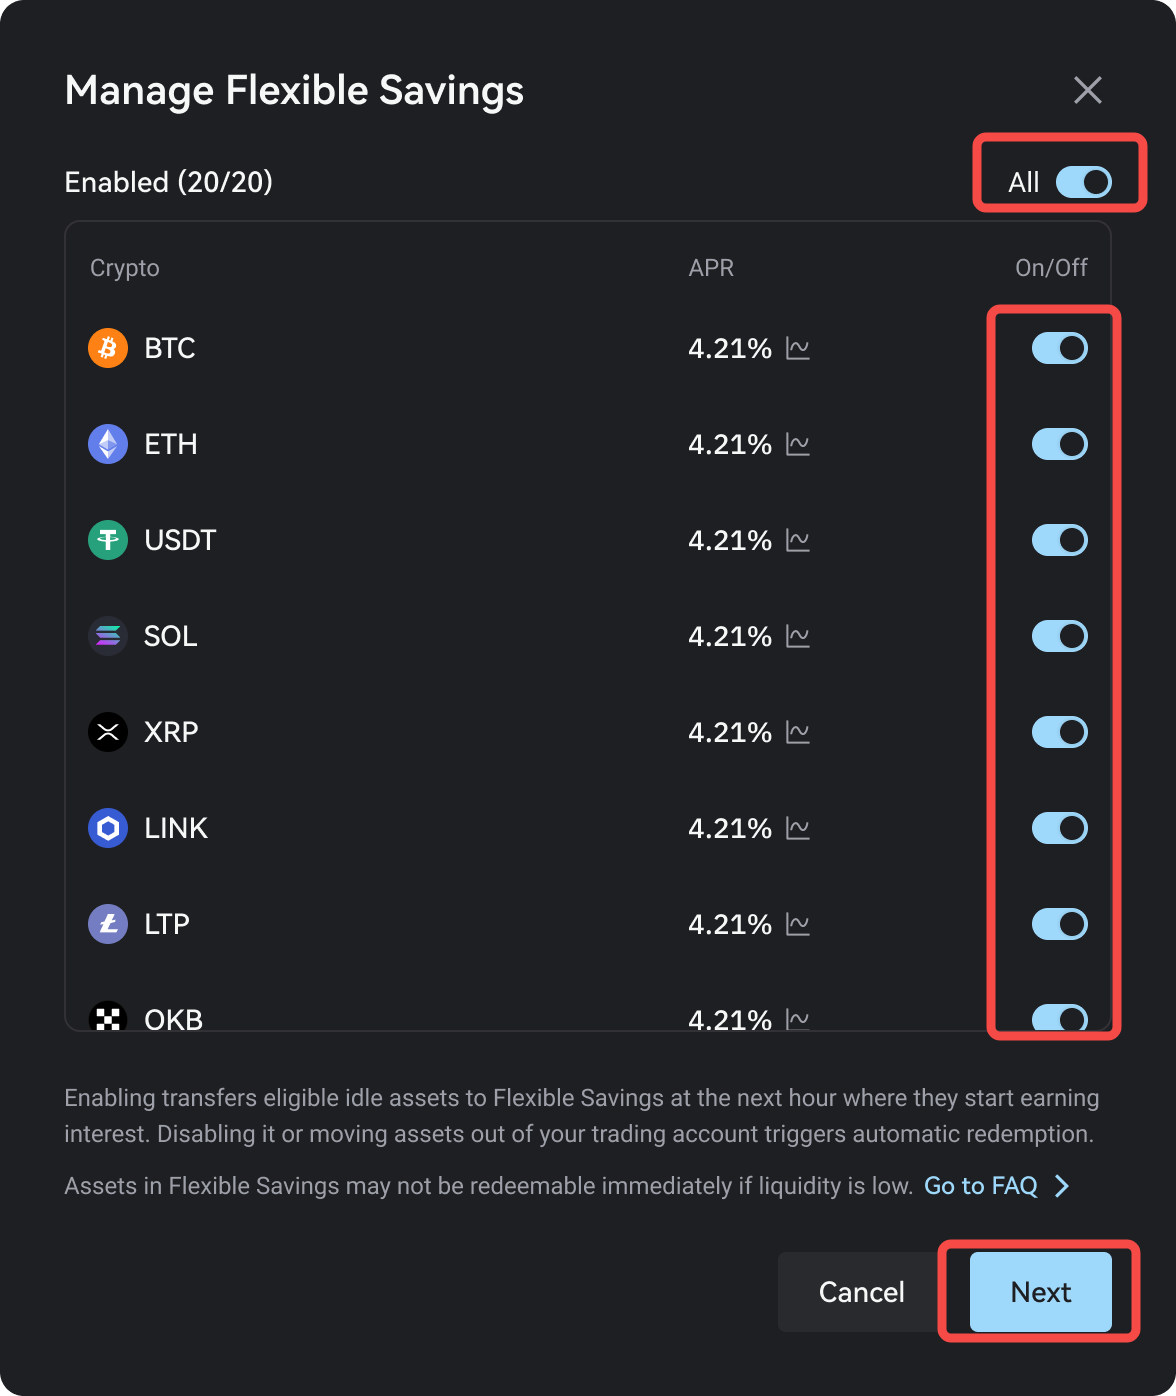1176x1396 pixels.
Task: Open BTC APR history chart icon
Action: tap(798, 348)
